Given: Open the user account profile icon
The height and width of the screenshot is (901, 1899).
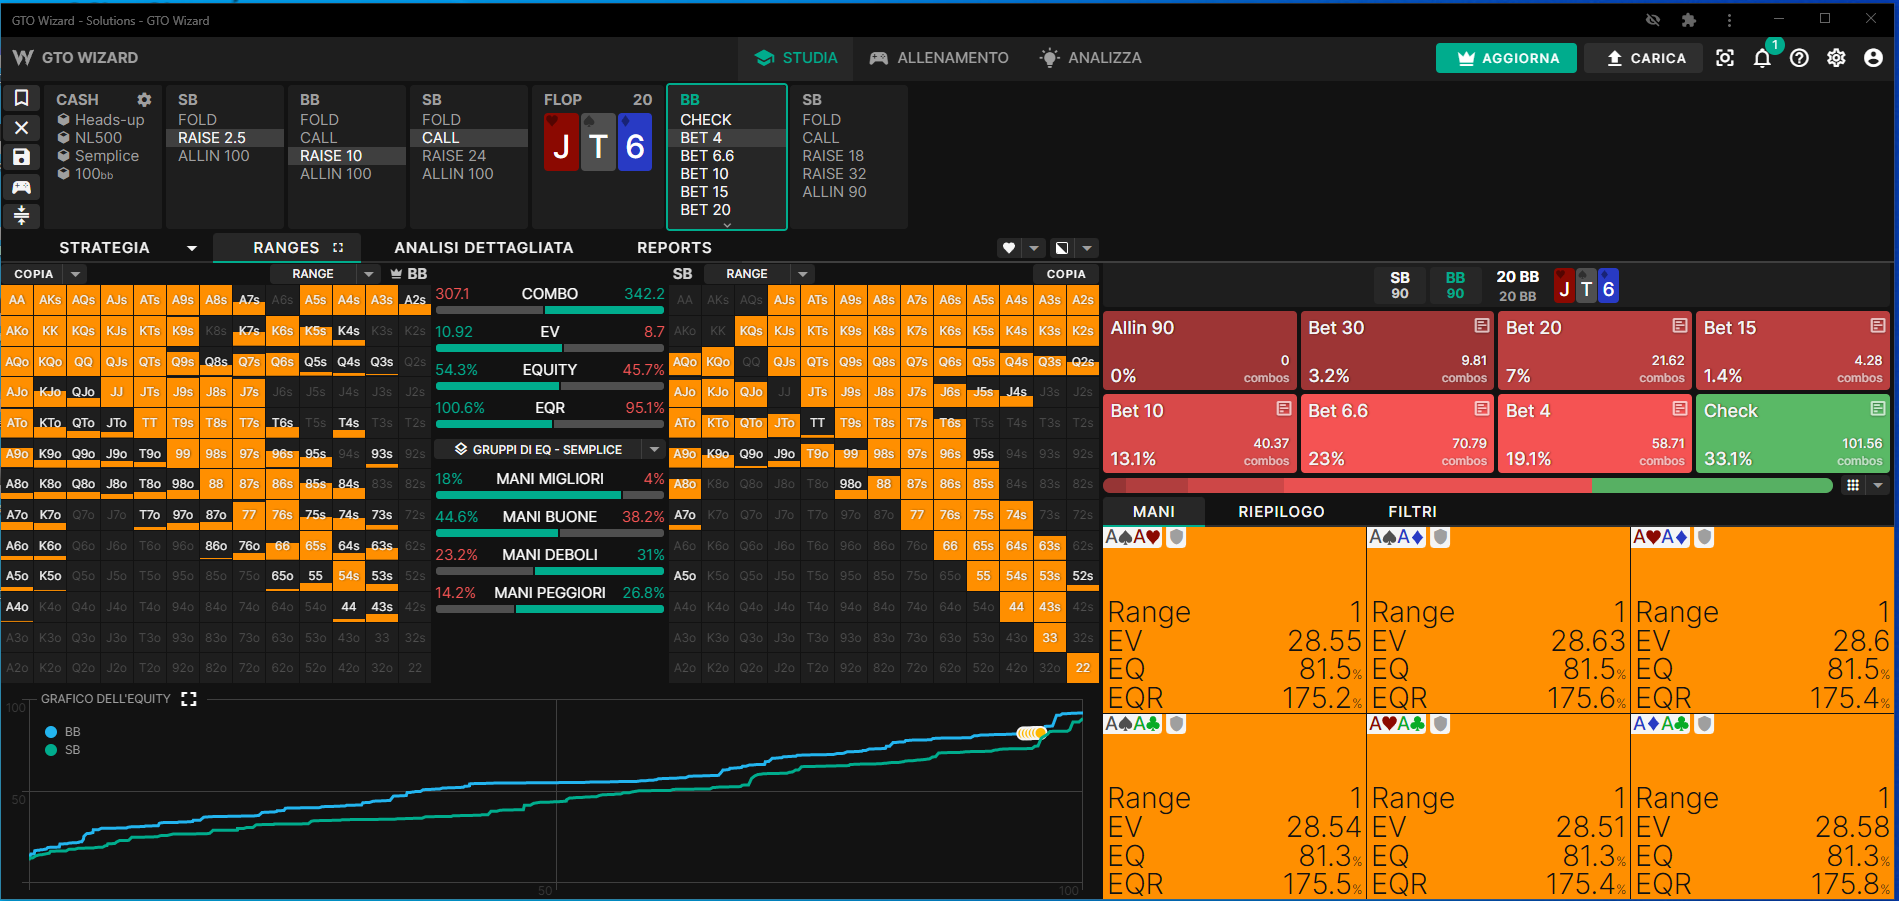Looking at the screenshot, I should 1873,58.
